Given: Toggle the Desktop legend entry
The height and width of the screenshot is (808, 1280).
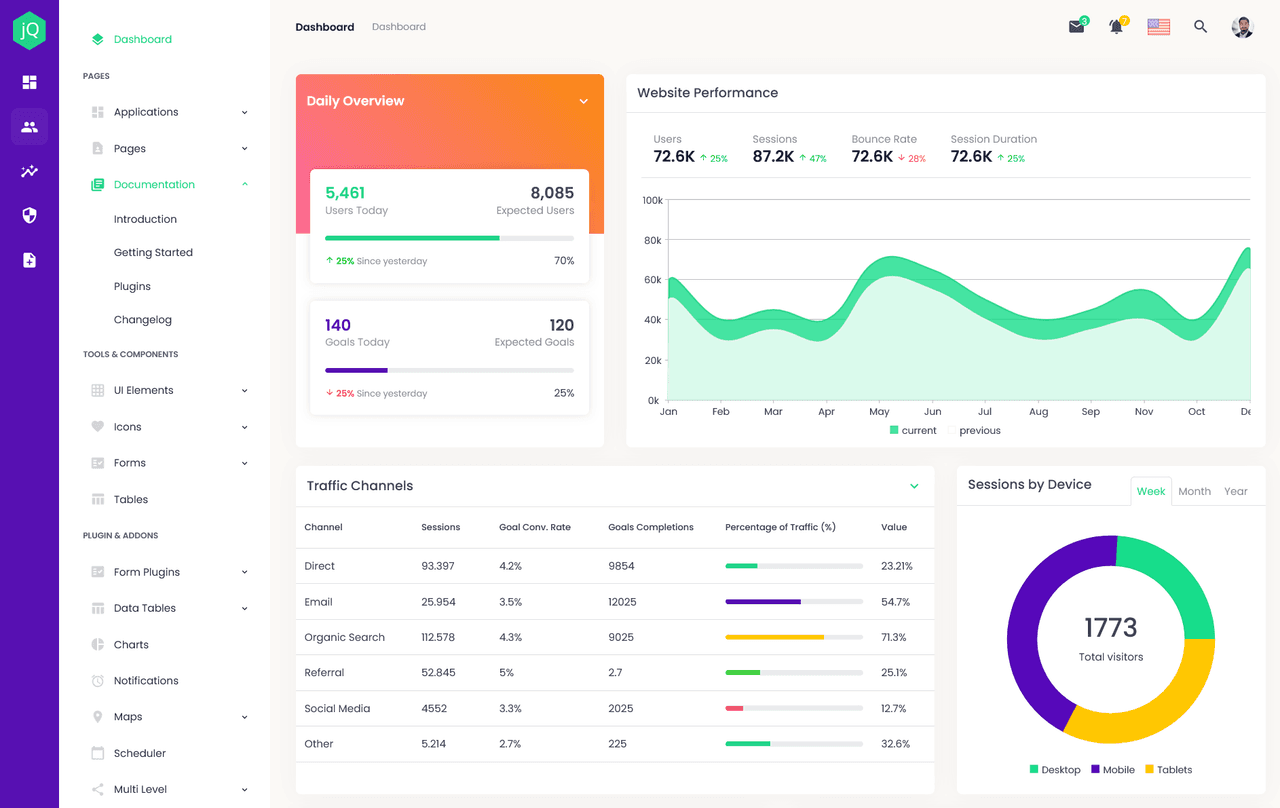Looking at the screenshot, I should (1055, 769).
